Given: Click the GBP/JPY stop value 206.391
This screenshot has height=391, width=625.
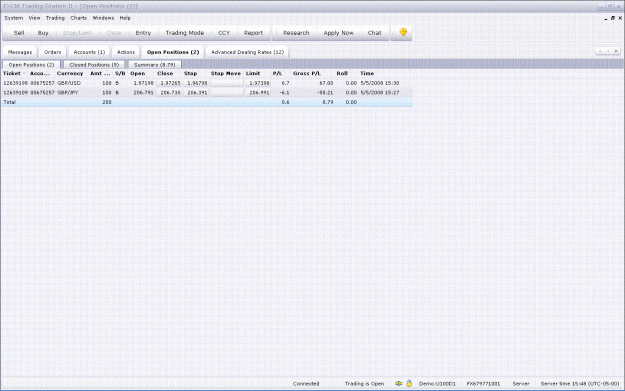Looking at the screenshot, I should click(x=197, y=92).
